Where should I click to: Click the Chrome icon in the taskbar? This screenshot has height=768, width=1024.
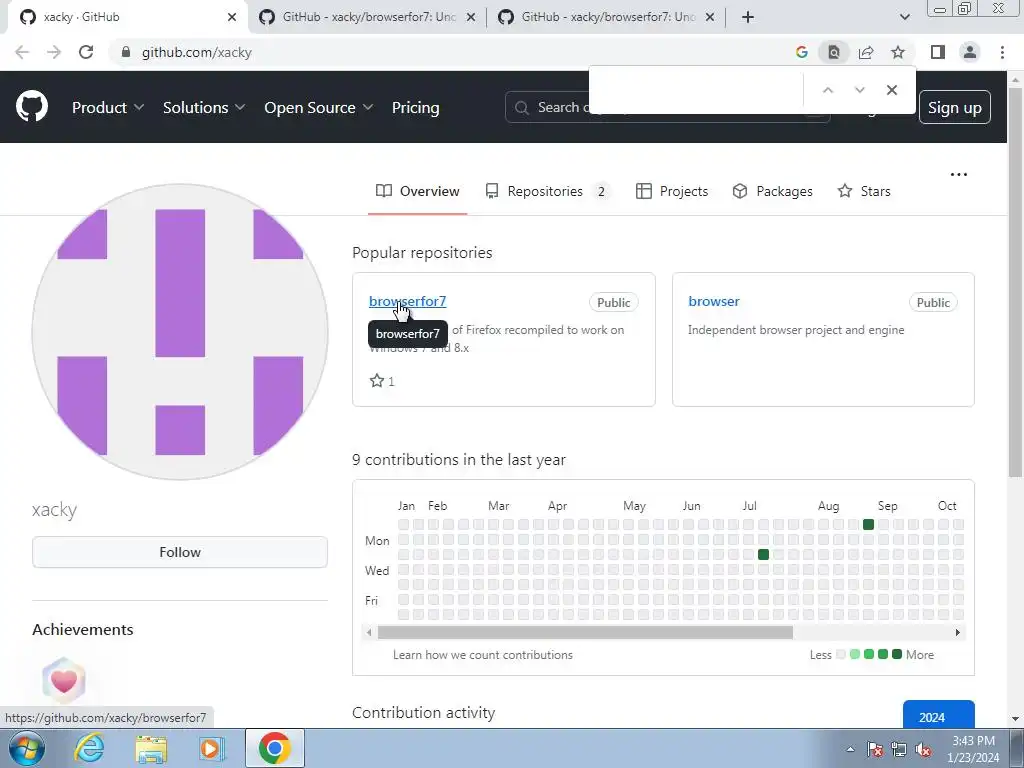(x=274, y=748)
